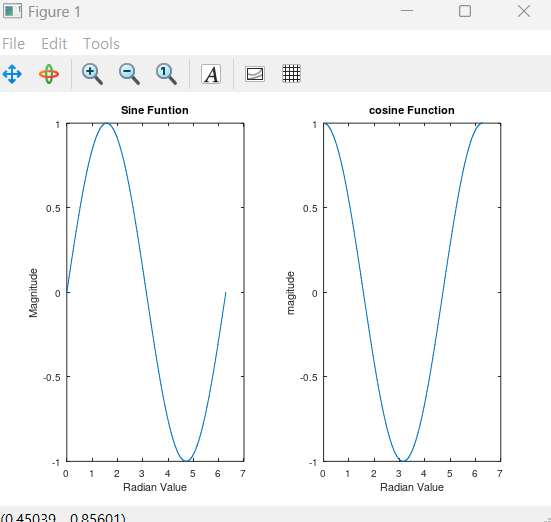Activate the Zoom In magnifier
Image resolution: width=551 pixels, height=522 pixels.
point(92,74)
